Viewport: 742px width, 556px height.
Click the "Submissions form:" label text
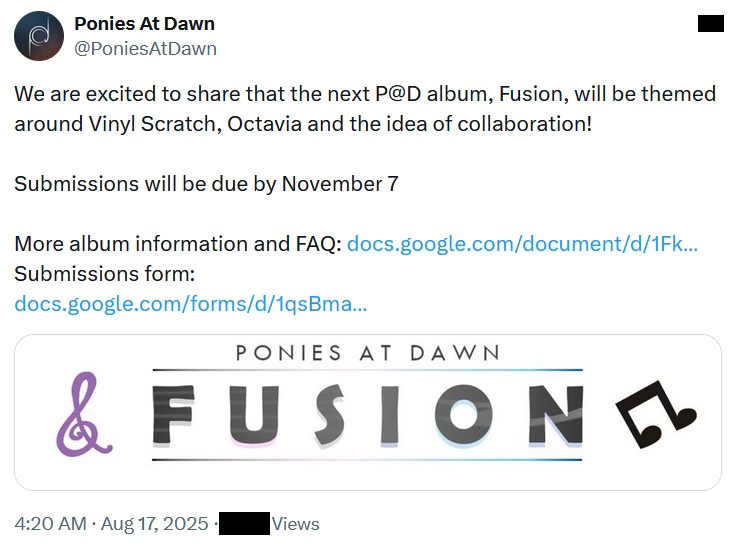click(x=104, y=274)
